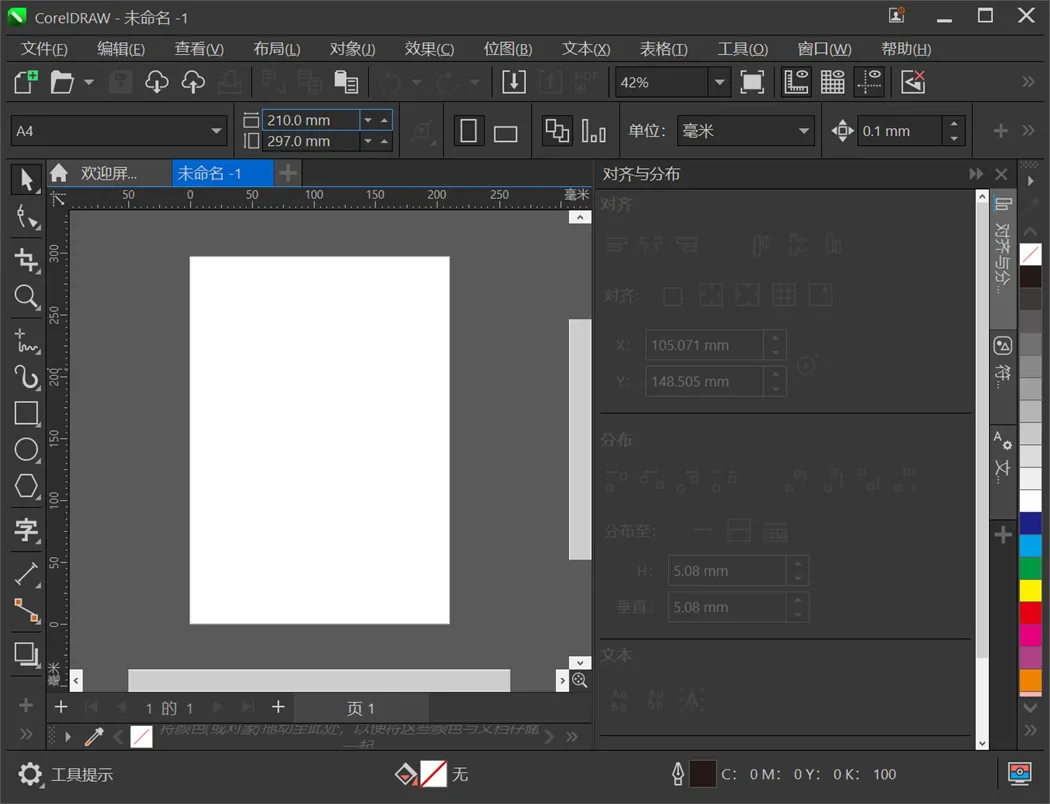The height and width of the screenshot is (804, 1050).
Task: Activate the Text tool (字)
Action: 26,530
